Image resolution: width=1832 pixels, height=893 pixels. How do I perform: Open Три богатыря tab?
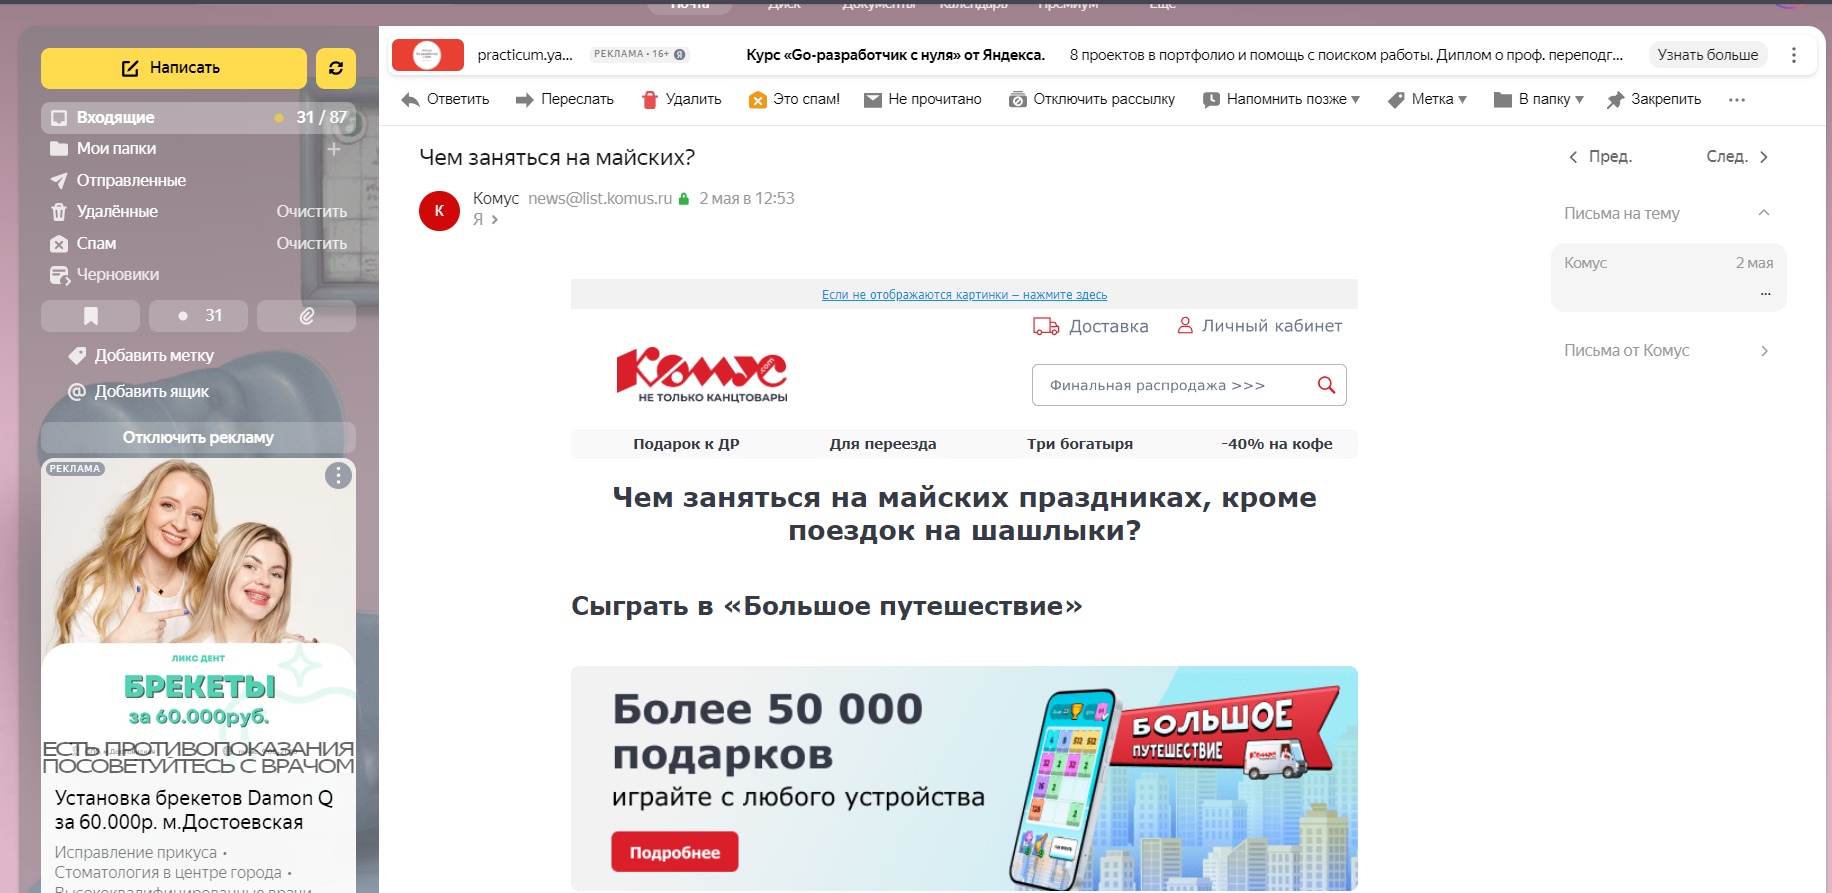pyautogui.click(x=1080, y=444)
